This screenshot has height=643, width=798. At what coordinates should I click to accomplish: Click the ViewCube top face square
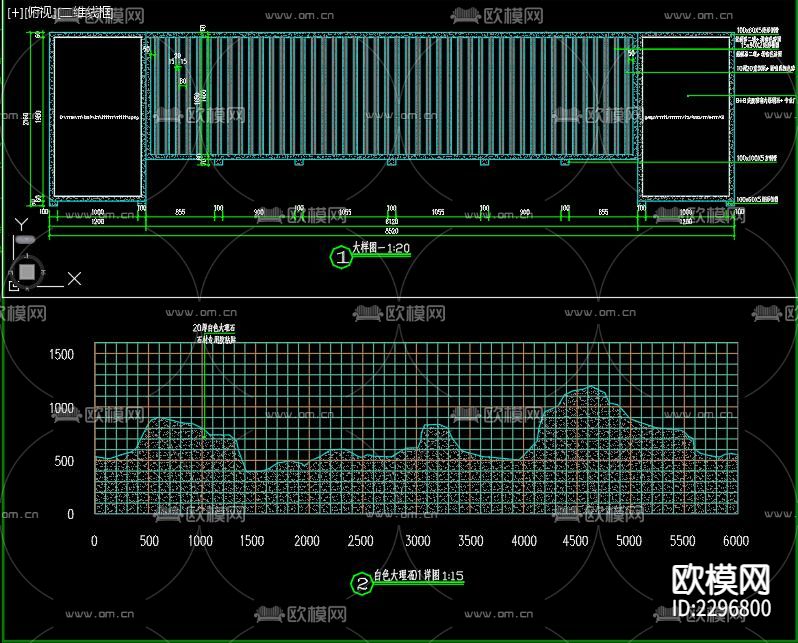coord(26,271)
